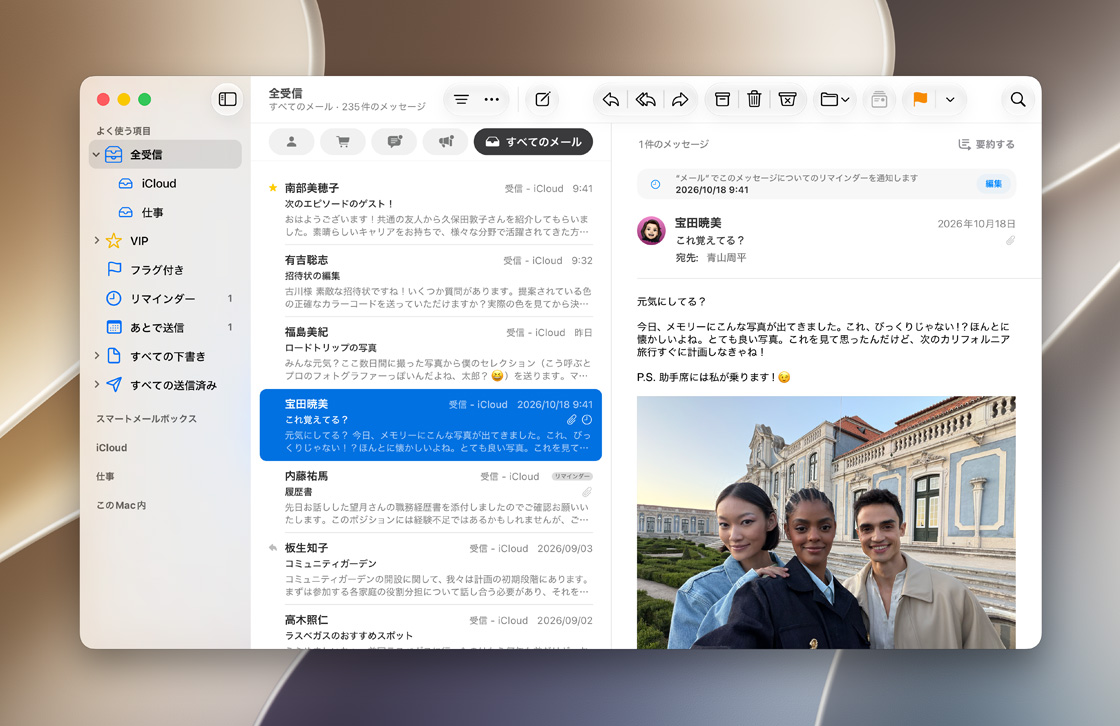Click the recipient 青山周平
This screenshot has height=726, width=1120.
[726, 258]
